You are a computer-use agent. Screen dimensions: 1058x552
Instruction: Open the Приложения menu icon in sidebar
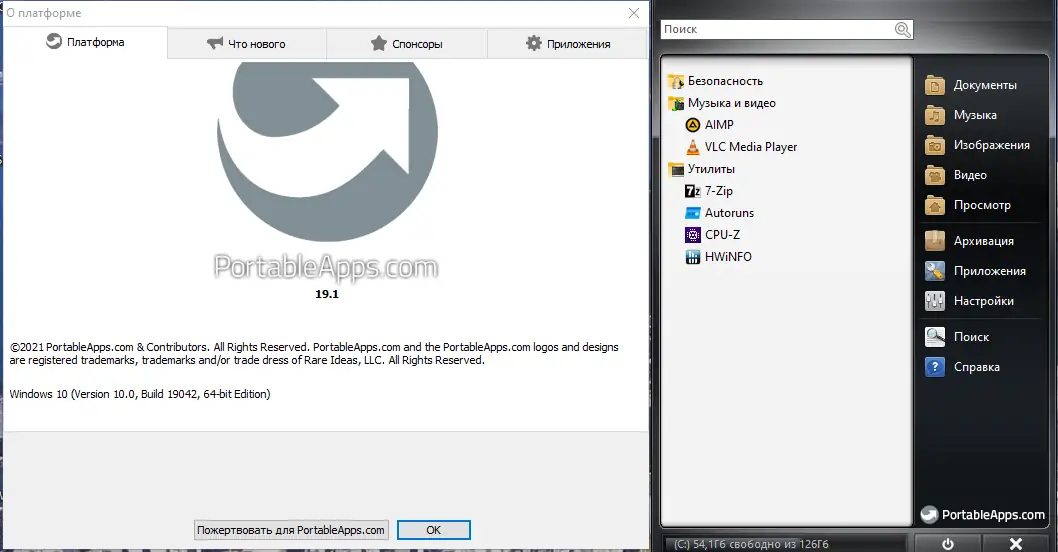pos(935,271)
